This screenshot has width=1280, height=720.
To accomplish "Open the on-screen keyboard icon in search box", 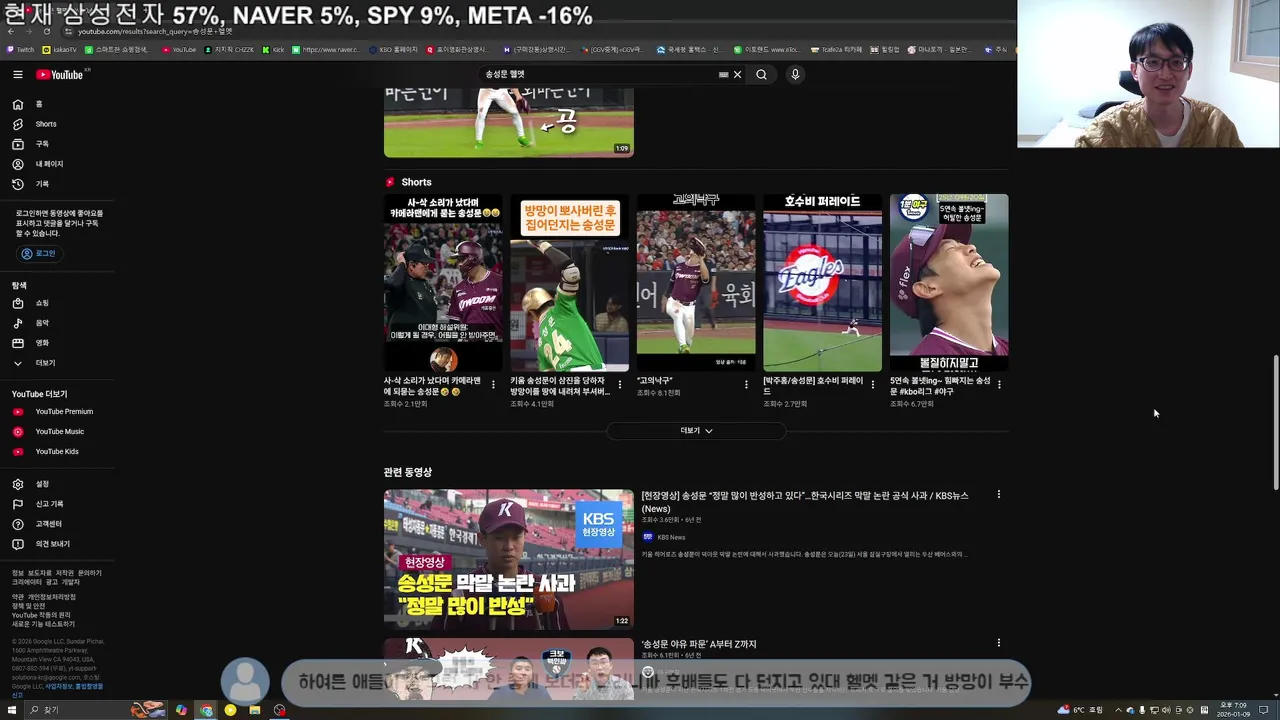I will click(x=723, y=74).
